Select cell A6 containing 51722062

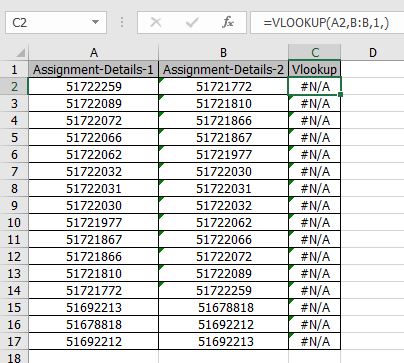point(94,154)
